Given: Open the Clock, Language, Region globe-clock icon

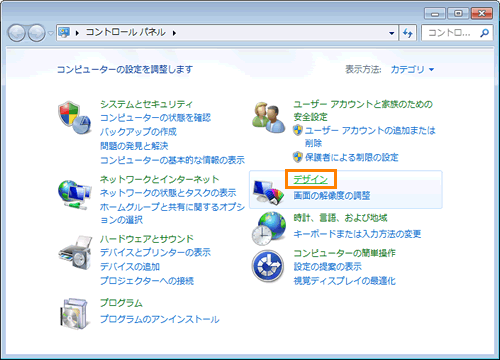Looking at the screenshot, I should pos(269,228).
